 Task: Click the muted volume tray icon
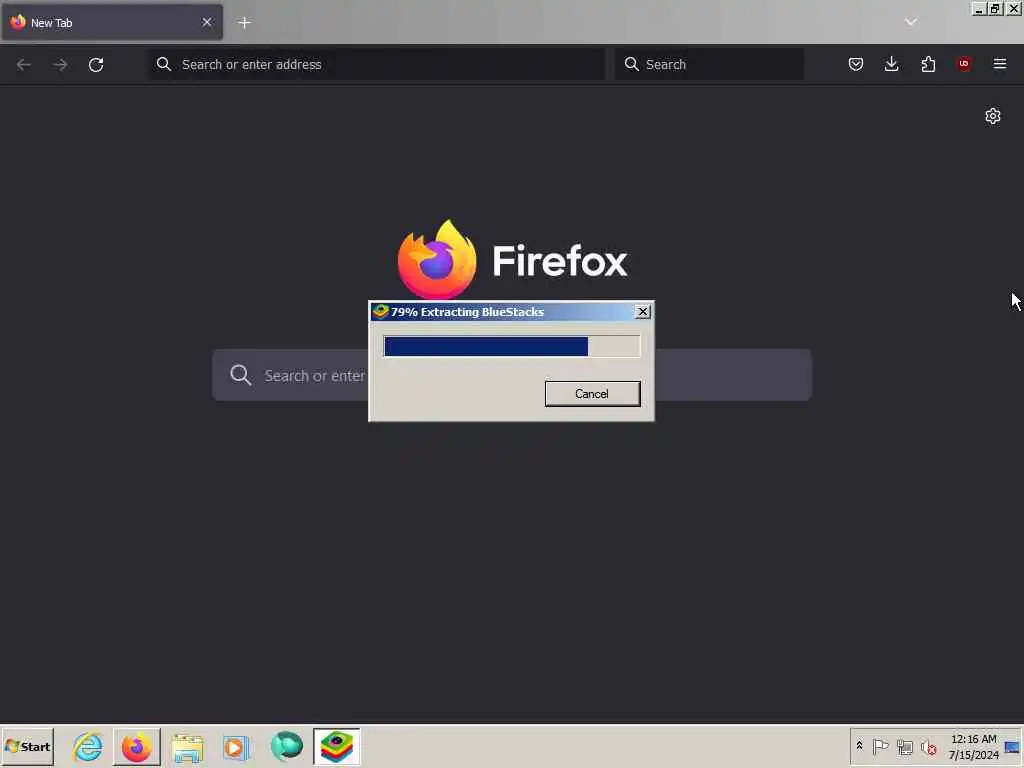tap(928, 747)
